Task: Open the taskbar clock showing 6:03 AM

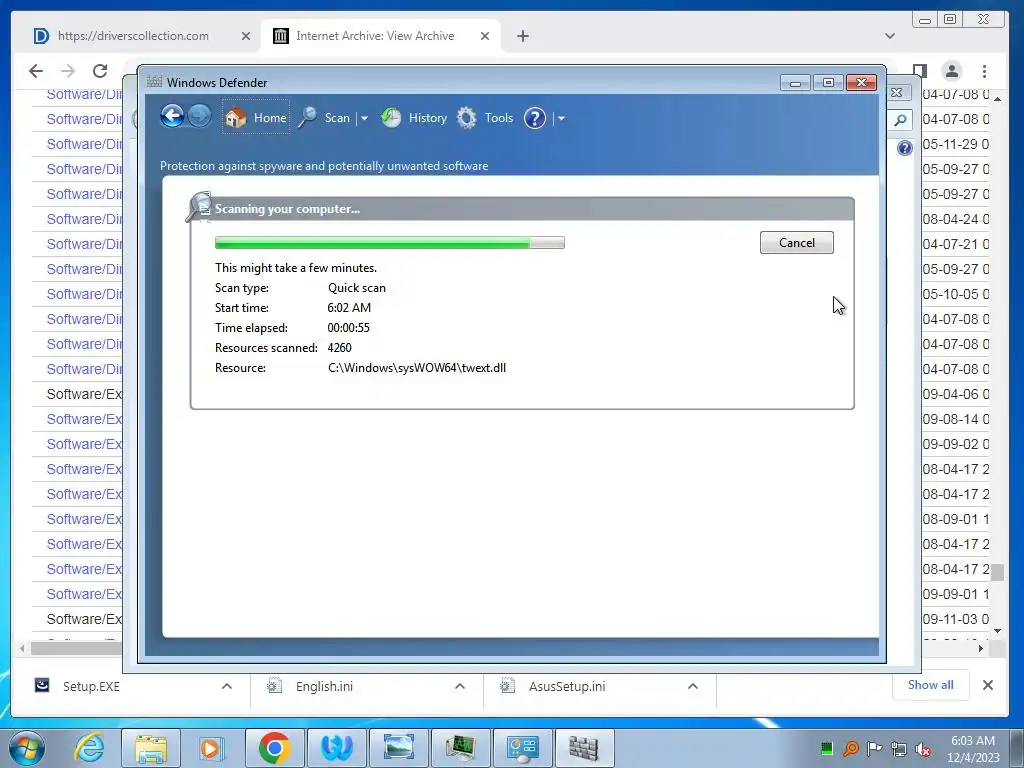Action: (x=973, y=749)
